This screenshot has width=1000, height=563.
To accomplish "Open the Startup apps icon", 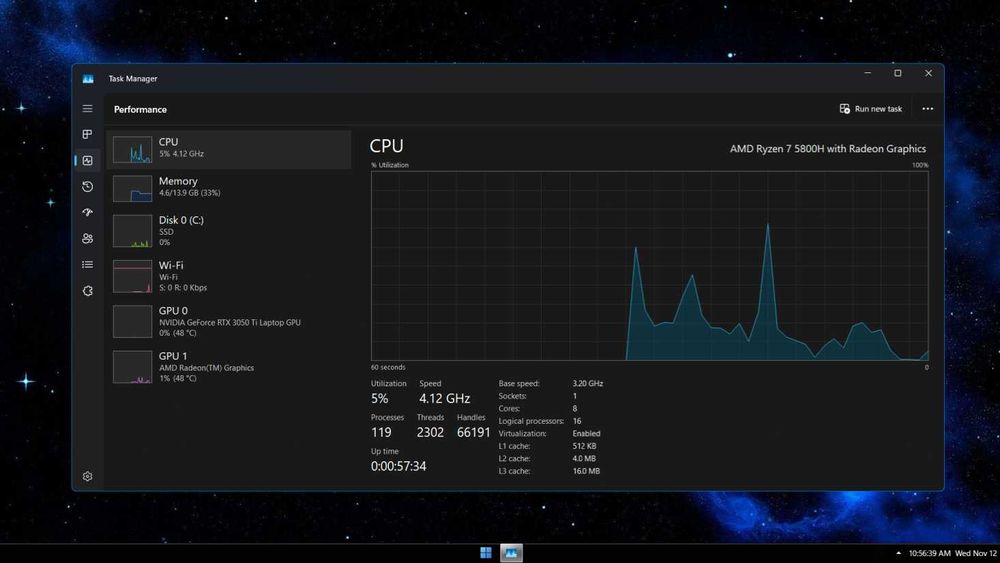I will pos(87,212).
